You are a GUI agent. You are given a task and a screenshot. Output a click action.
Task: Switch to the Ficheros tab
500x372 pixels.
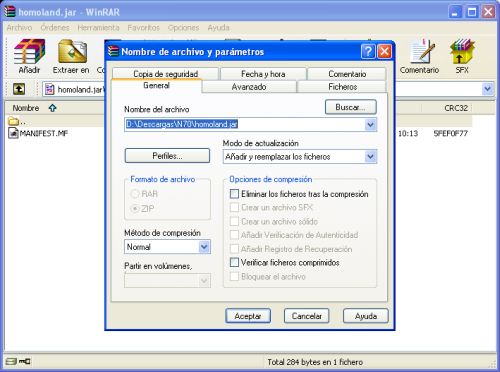click(x=342, y=87)
